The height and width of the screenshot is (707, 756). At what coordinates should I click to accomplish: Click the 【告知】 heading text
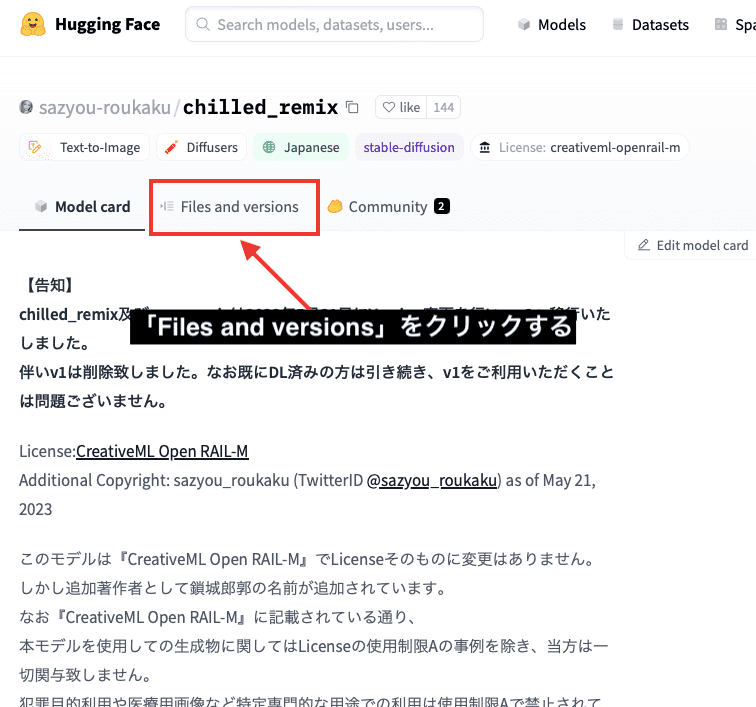(49, 285)
